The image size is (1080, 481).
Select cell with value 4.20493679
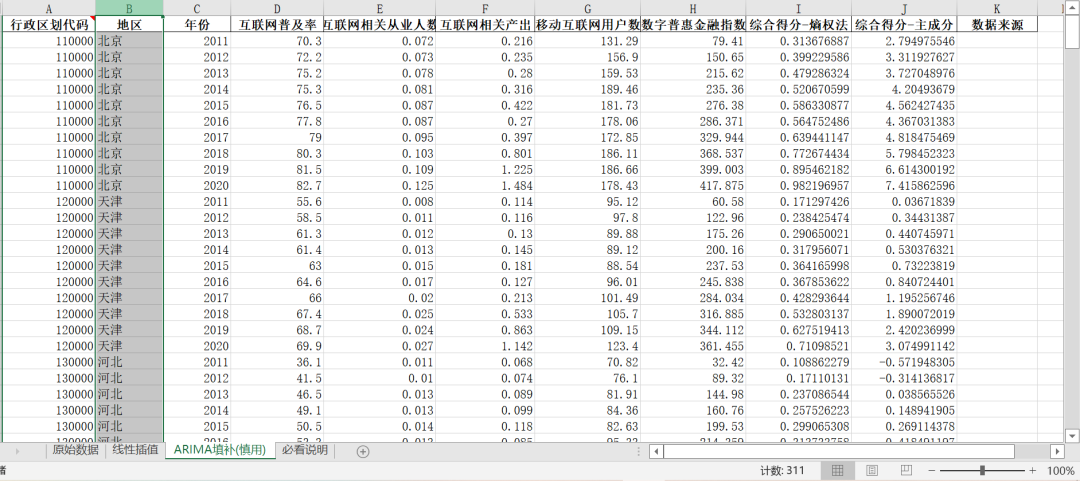pos(904,89)
